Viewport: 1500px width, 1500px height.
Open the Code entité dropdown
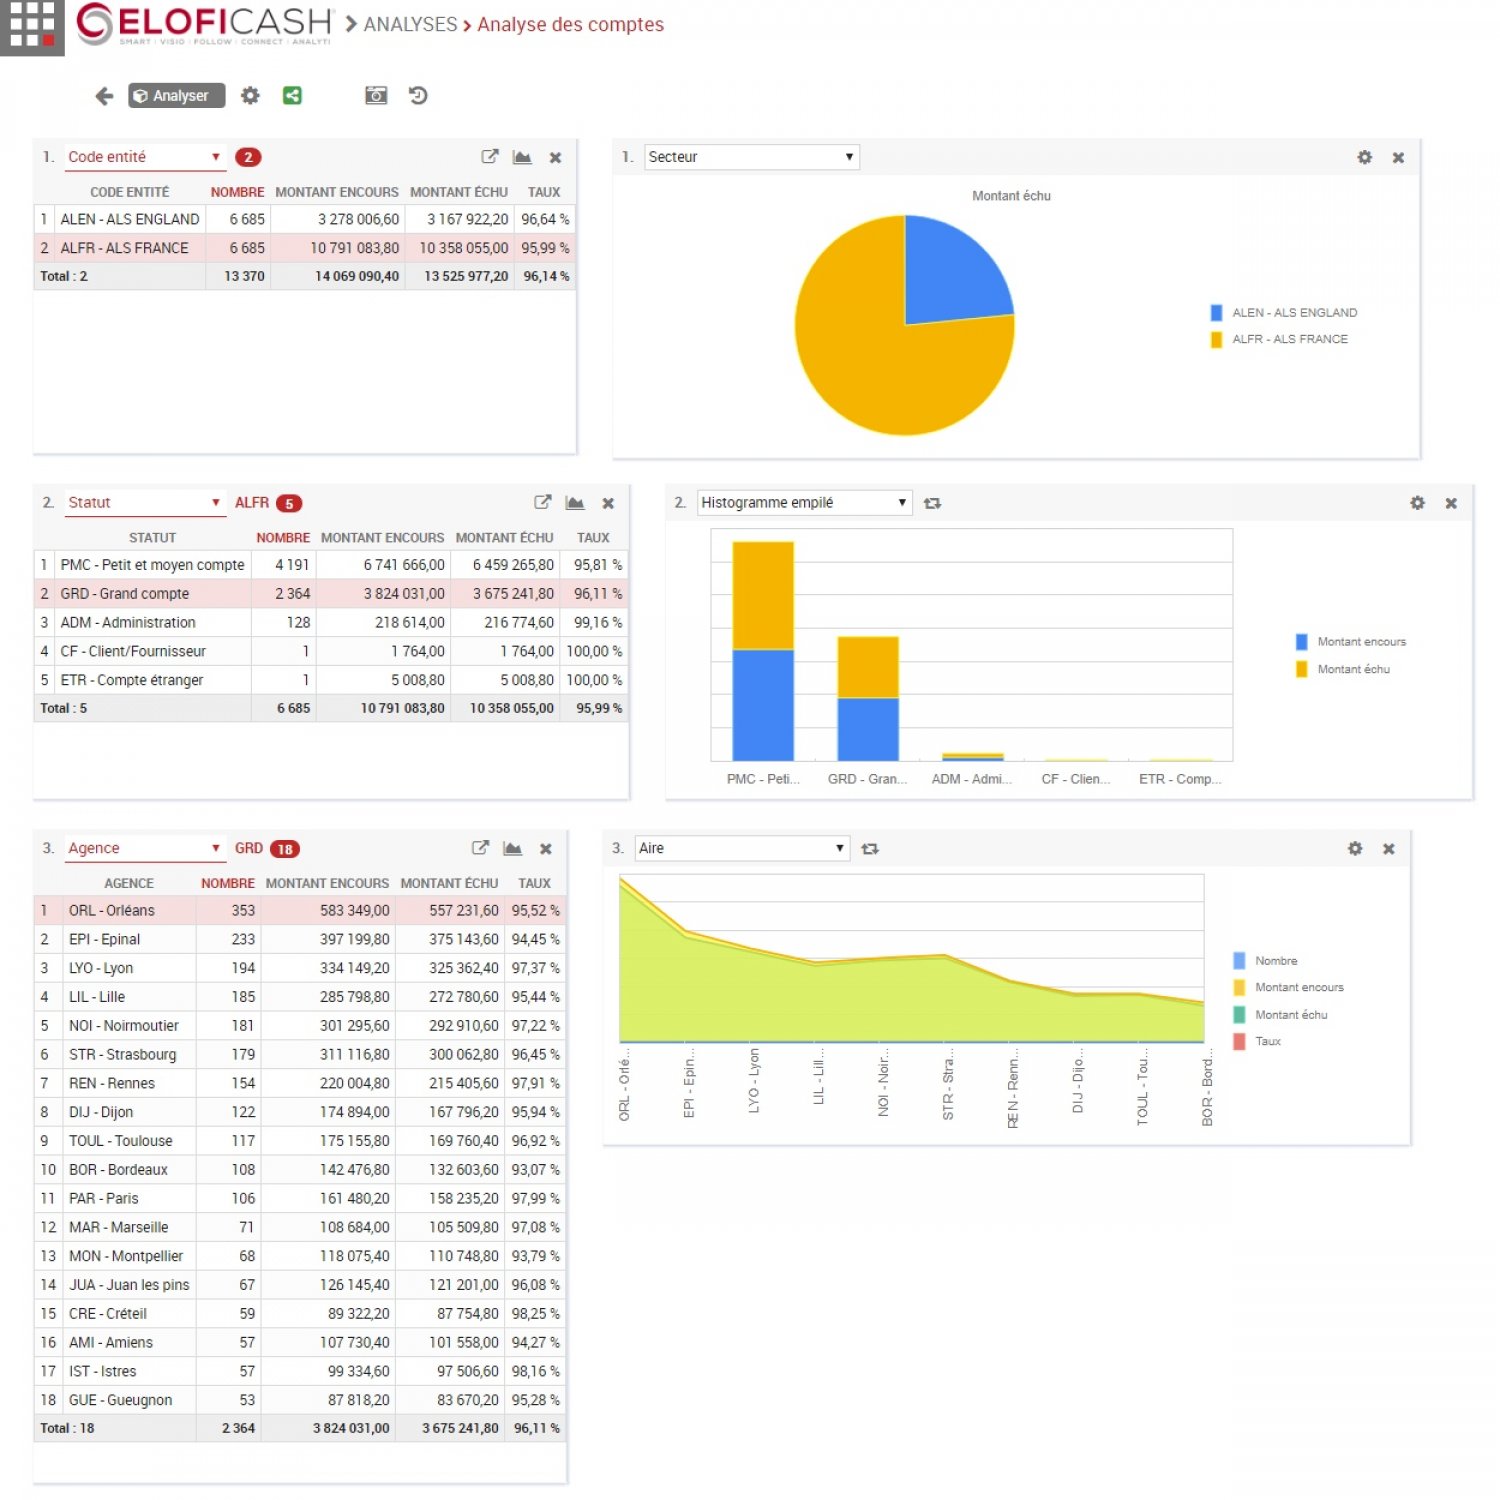click(x=145, y=157)
